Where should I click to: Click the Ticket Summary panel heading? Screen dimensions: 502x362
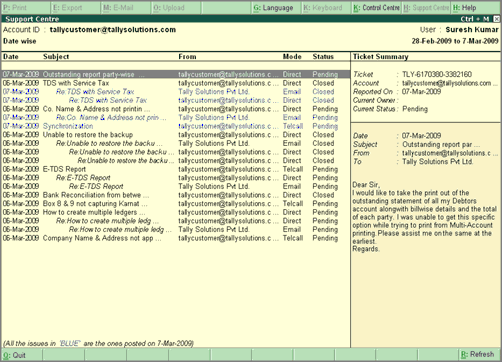[381, 57]
